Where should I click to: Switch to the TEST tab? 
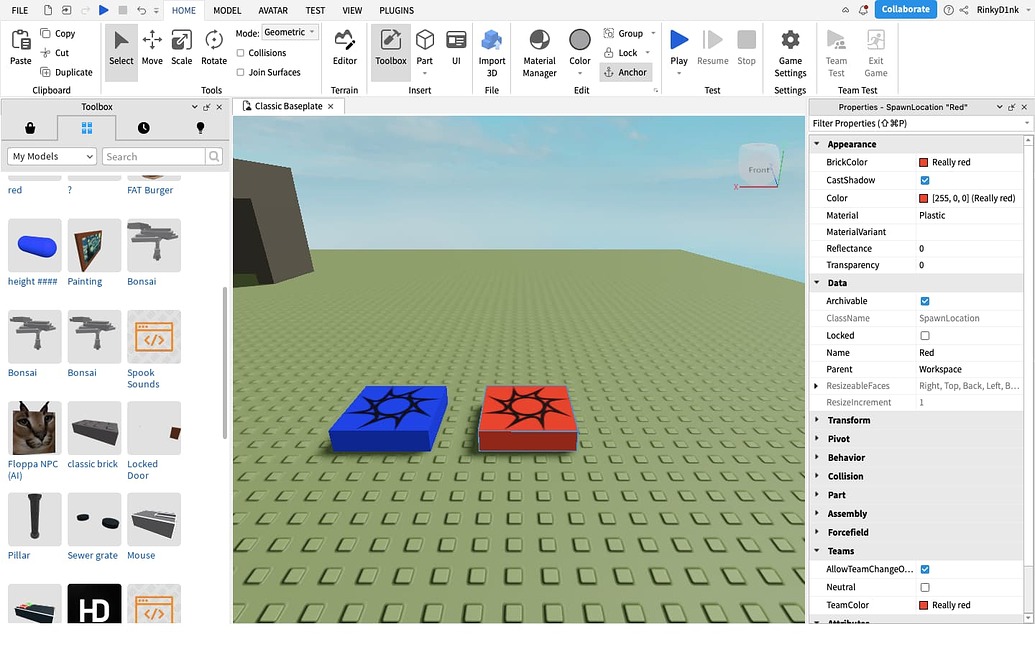pos(315,11)
